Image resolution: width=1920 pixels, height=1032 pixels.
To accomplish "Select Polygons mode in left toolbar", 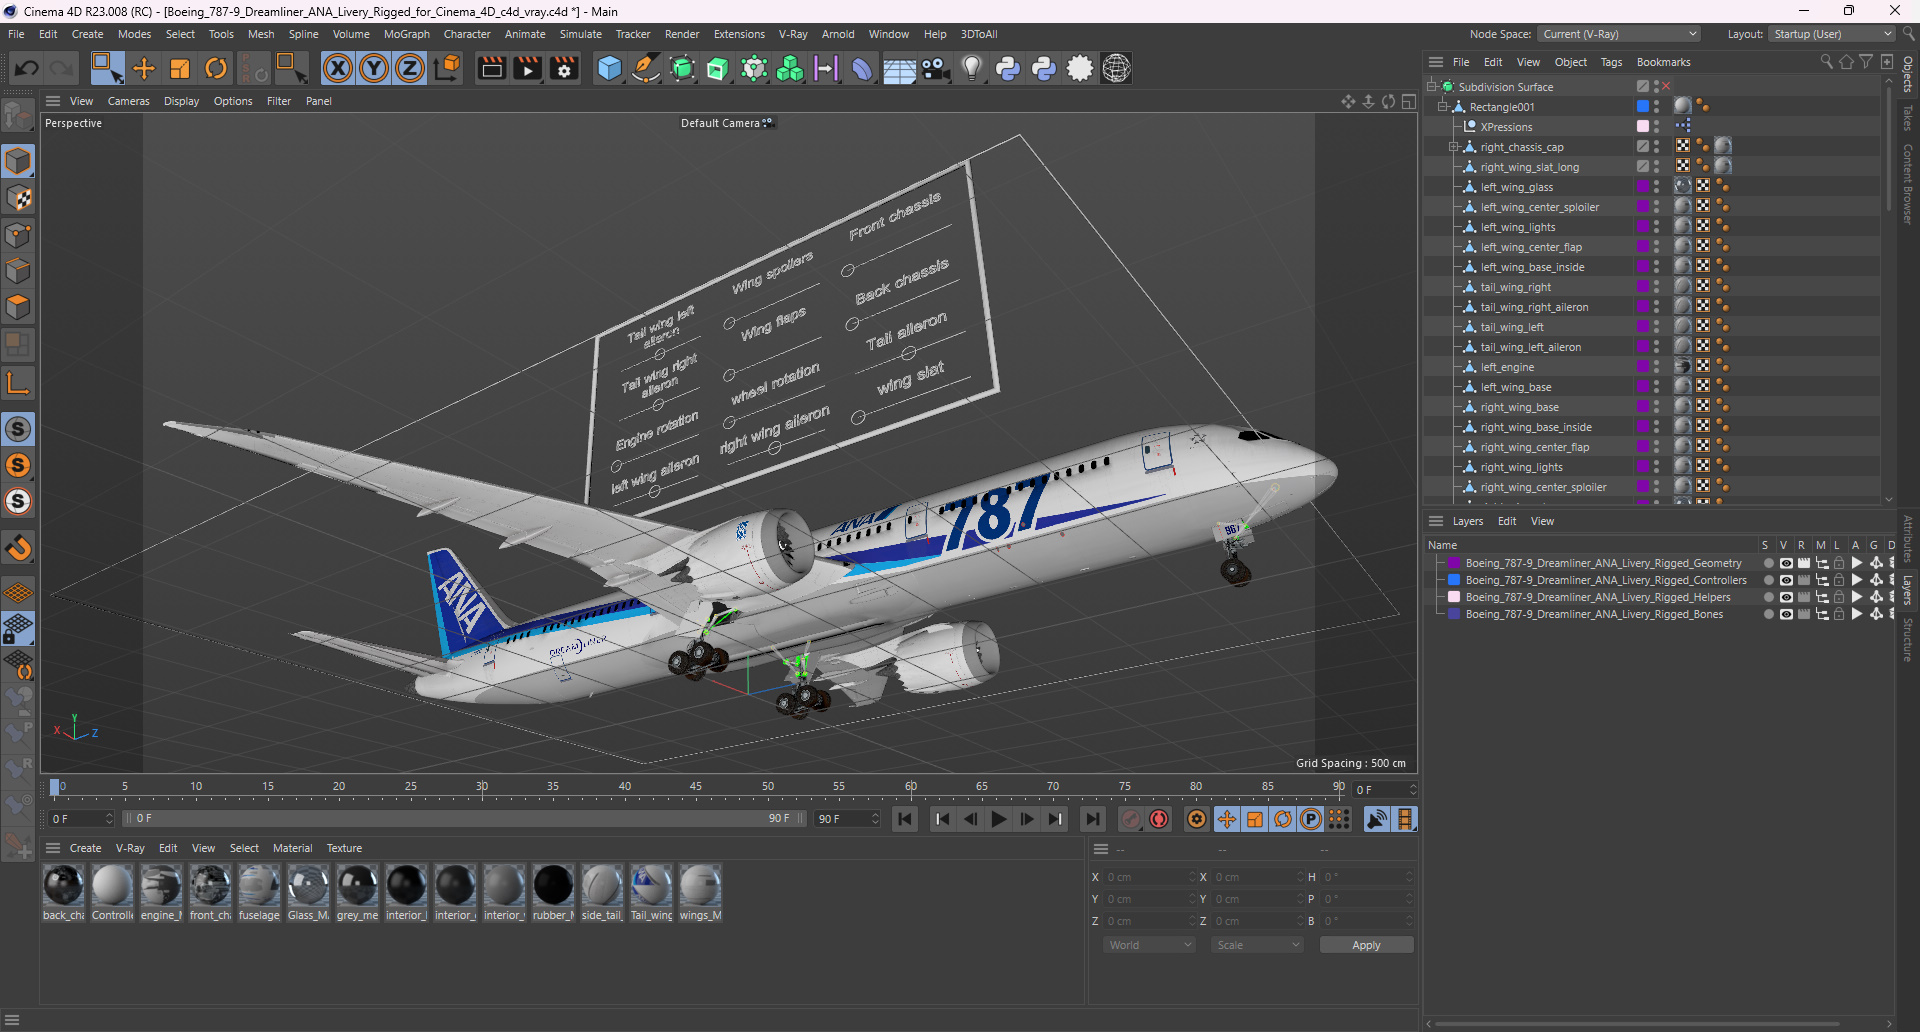I will (x=18, y=307).
